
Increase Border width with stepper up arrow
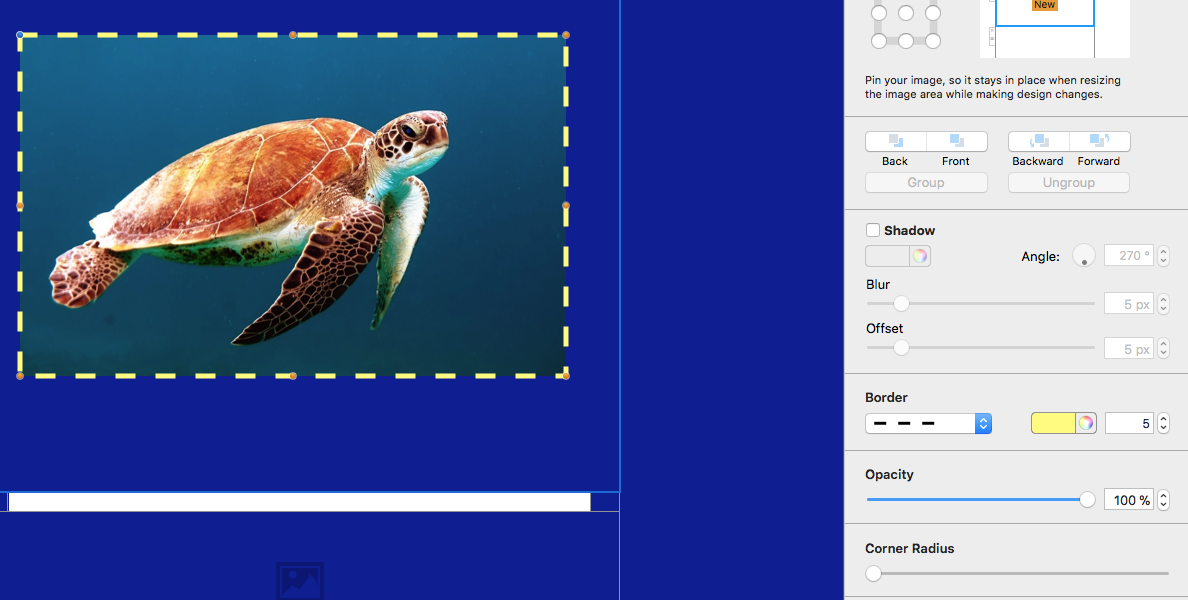1164,418
